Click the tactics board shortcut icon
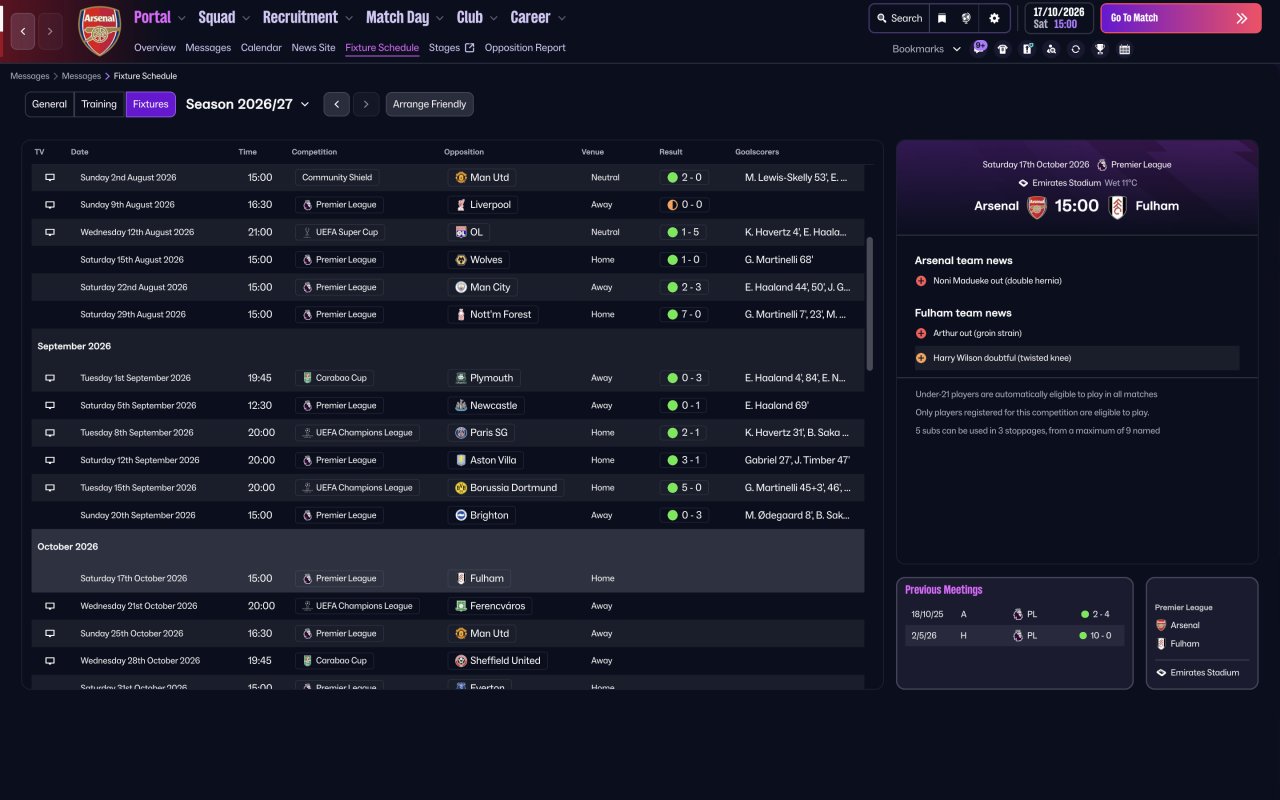This screenshot has width=1280, height=800. pos(1027,49)
